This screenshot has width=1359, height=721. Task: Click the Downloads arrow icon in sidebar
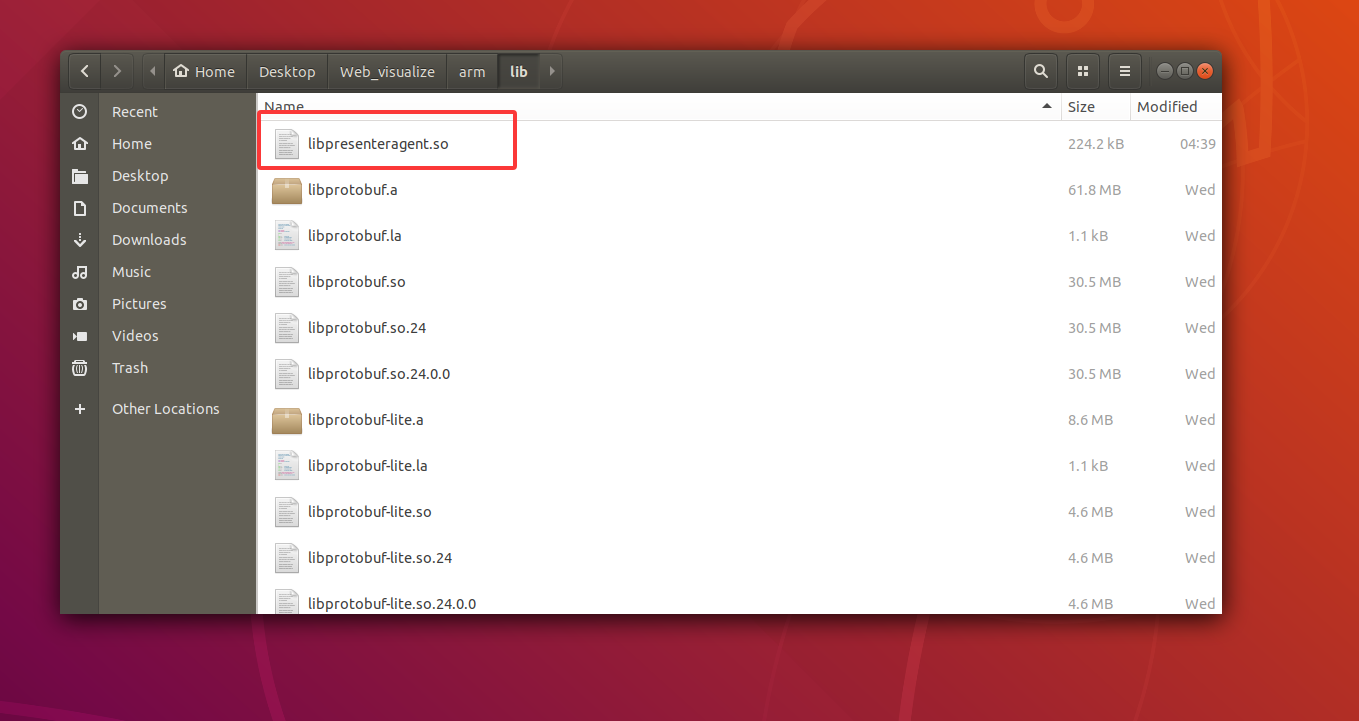80,240
